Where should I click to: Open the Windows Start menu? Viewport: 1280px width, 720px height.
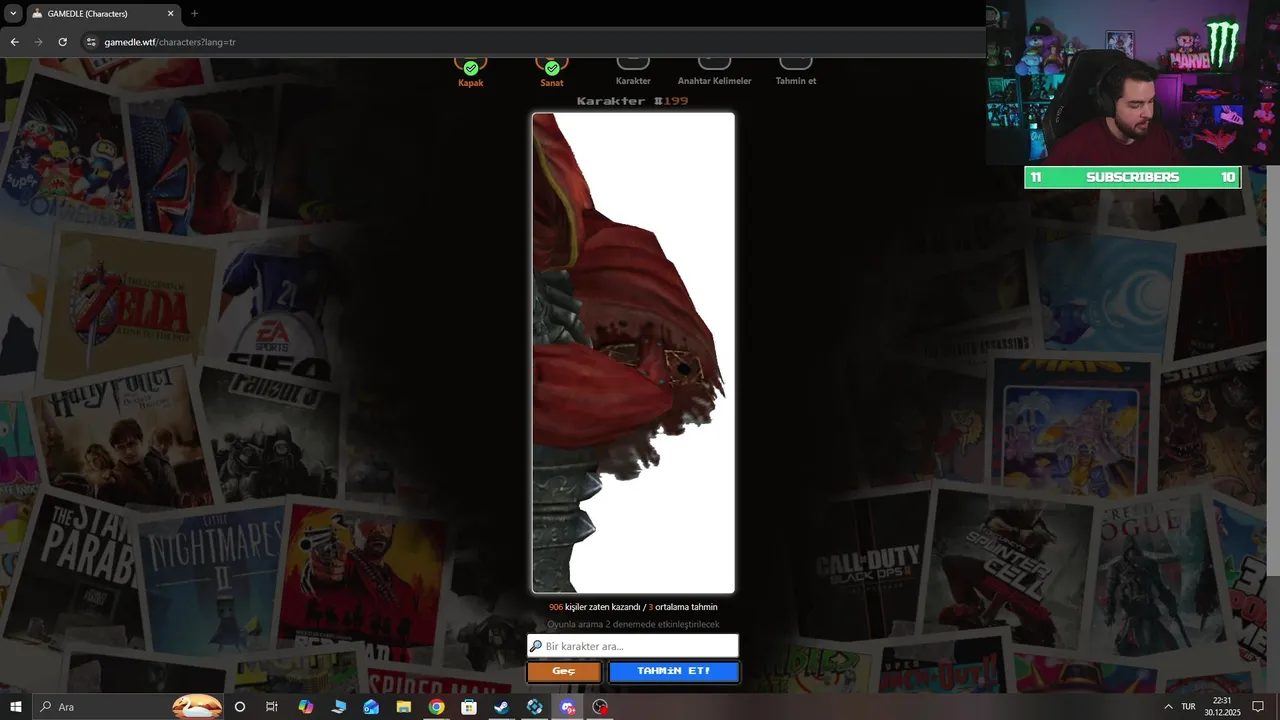point(16,707)
